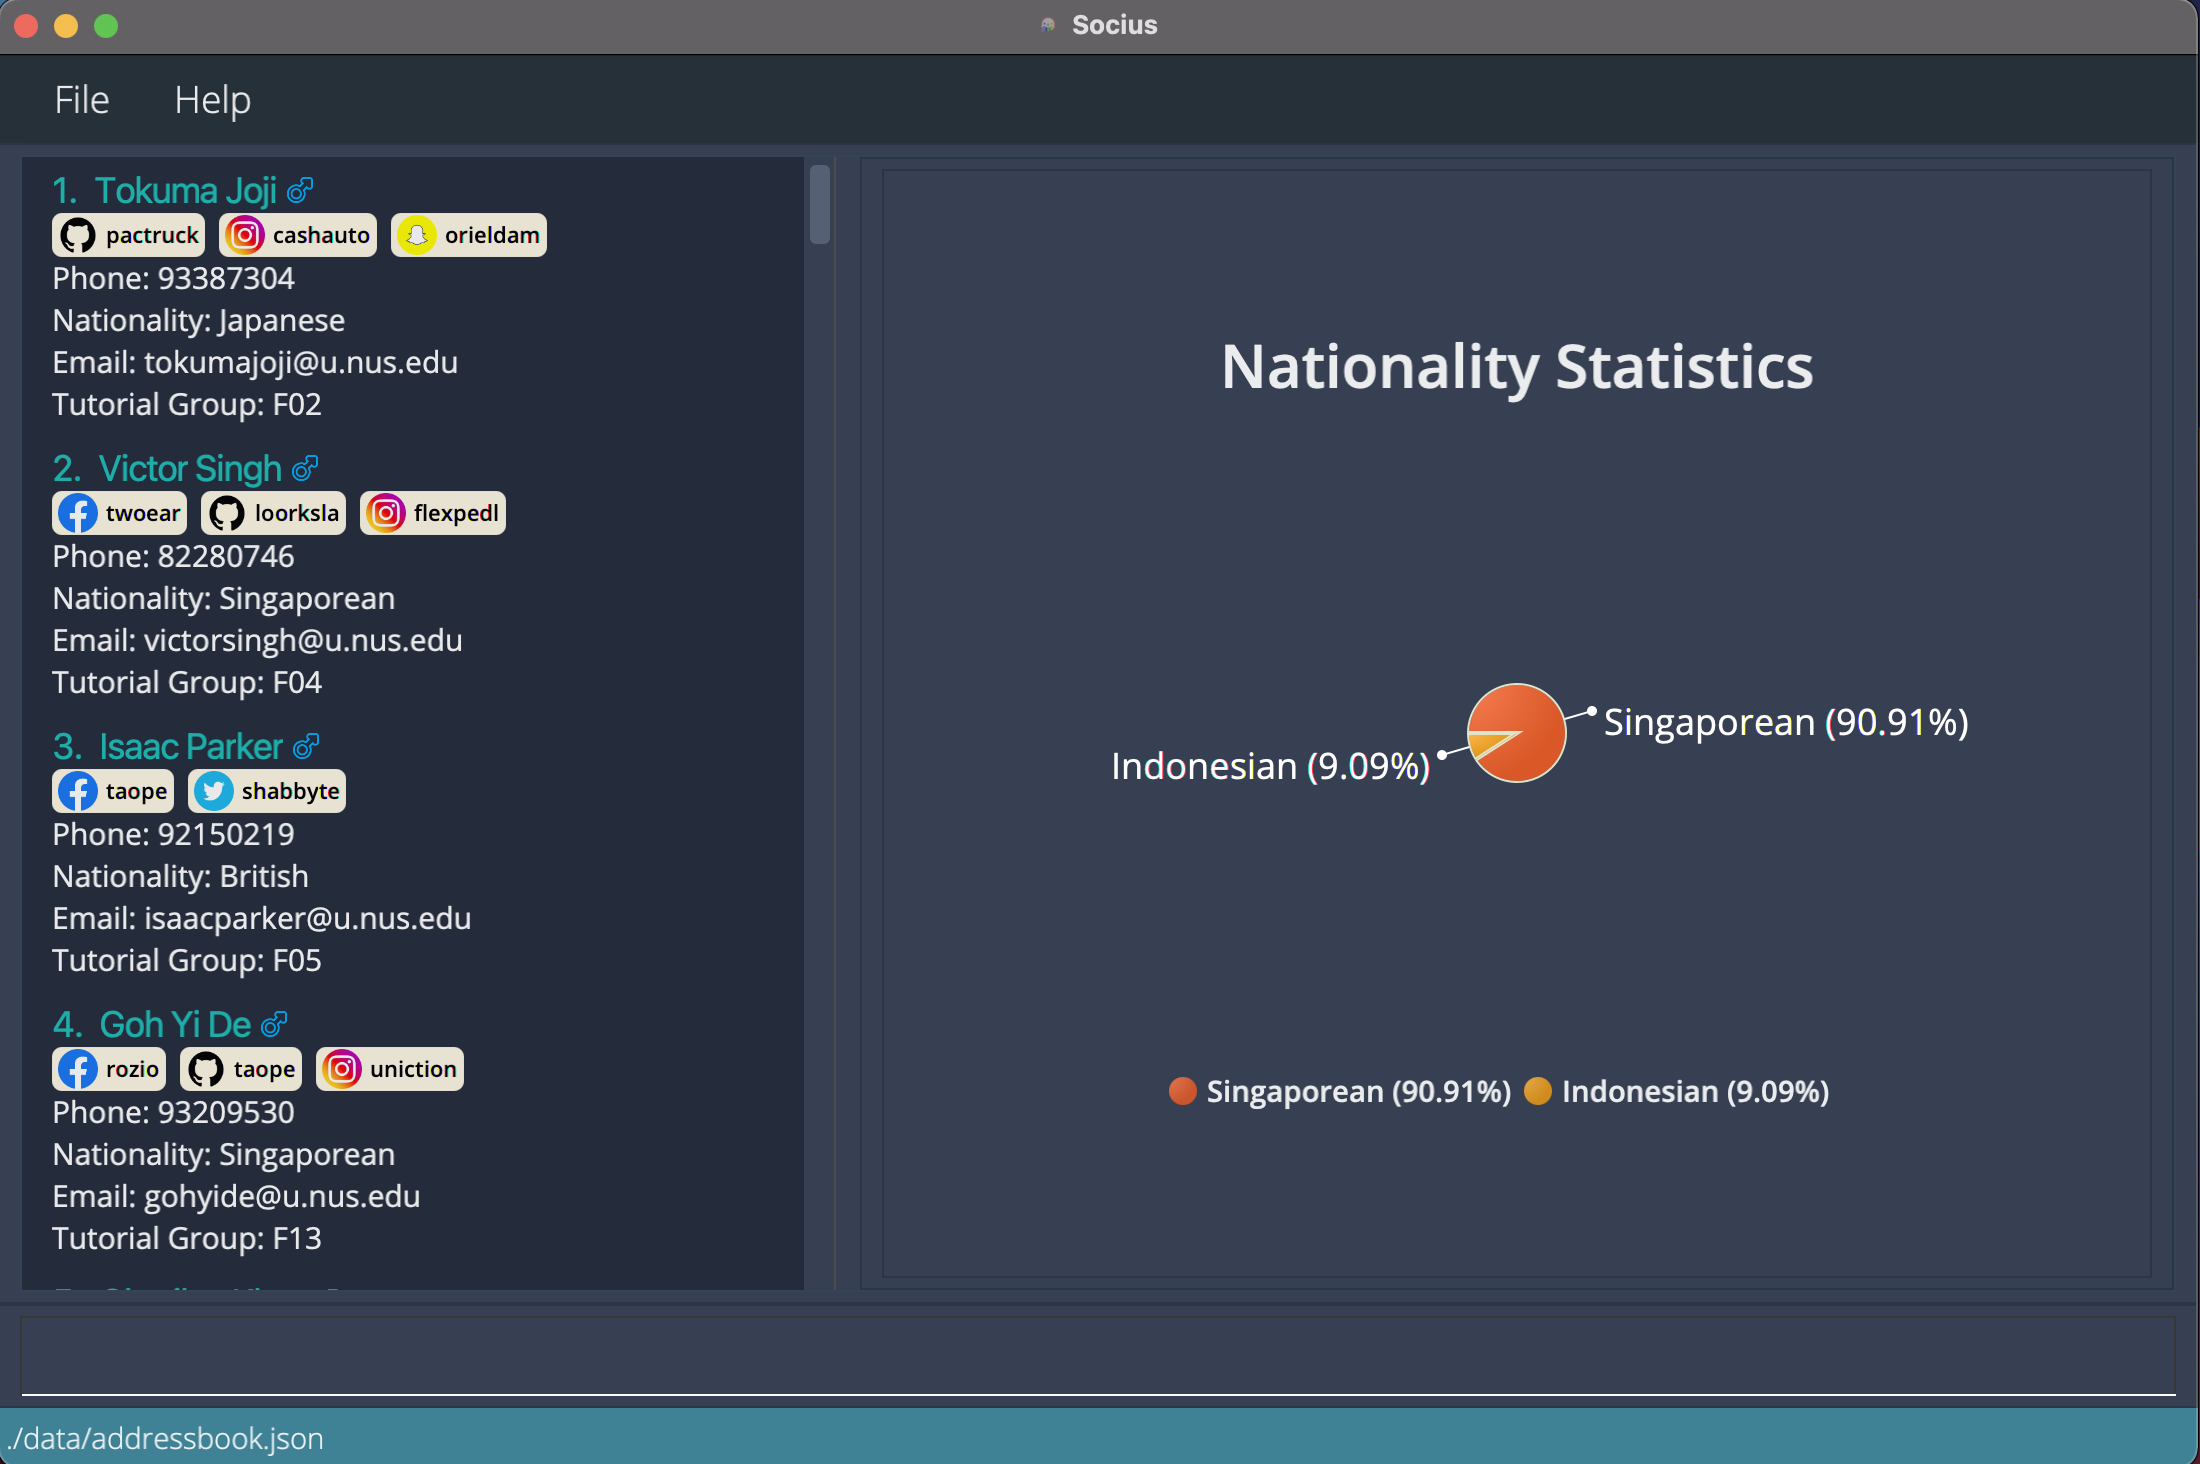Viewport: 2200px width, 1464px height.
Task: Focus the command input box
Action: [1098, 1355]
